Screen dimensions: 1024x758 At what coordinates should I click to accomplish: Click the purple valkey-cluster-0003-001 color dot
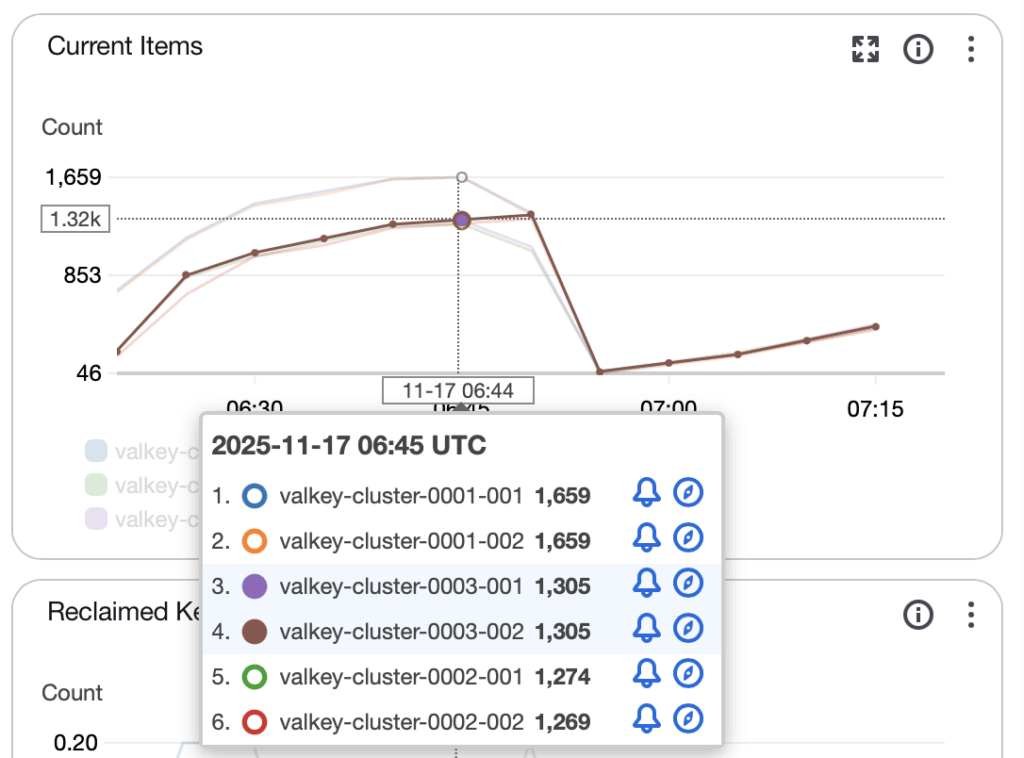(255, 586)
